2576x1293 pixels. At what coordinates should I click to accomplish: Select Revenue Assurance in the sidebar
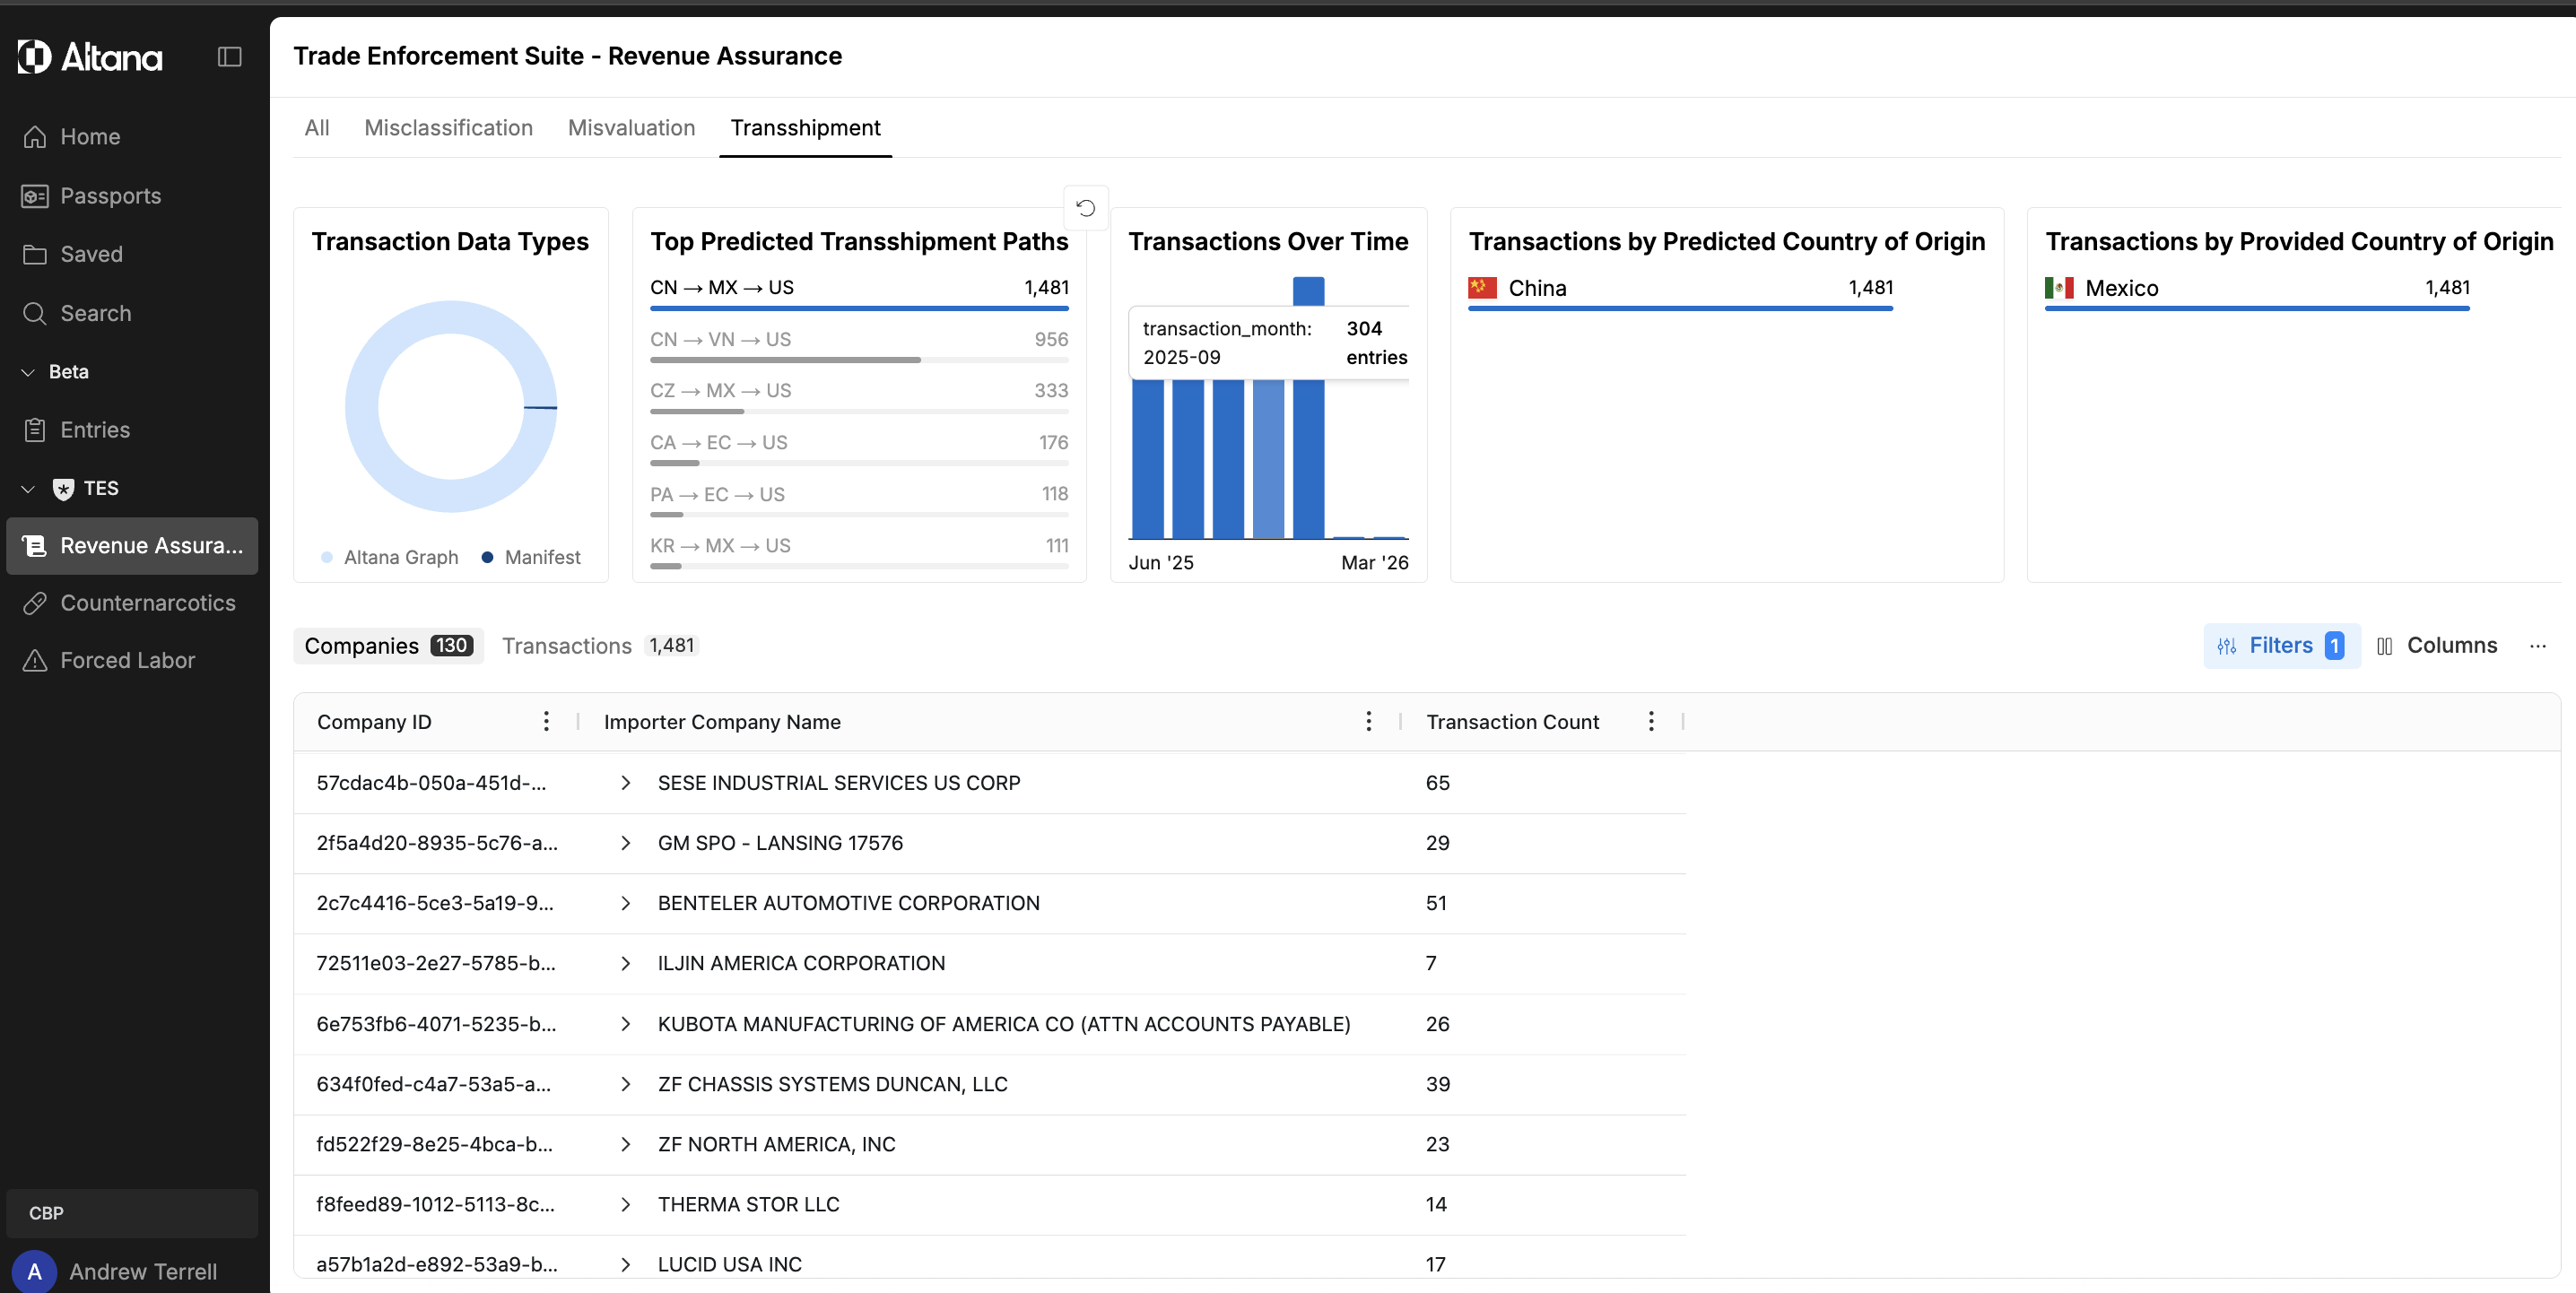[x=132, y=545]
